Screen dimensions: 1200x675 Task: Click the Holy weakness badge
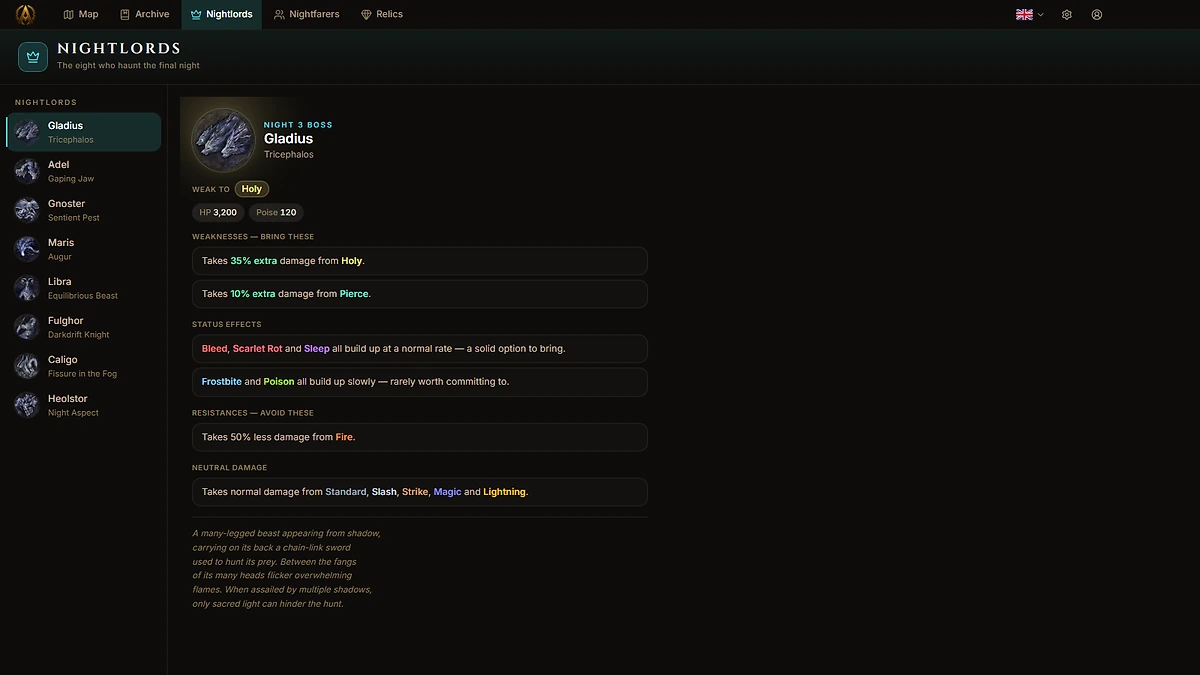tap(252, 189)
